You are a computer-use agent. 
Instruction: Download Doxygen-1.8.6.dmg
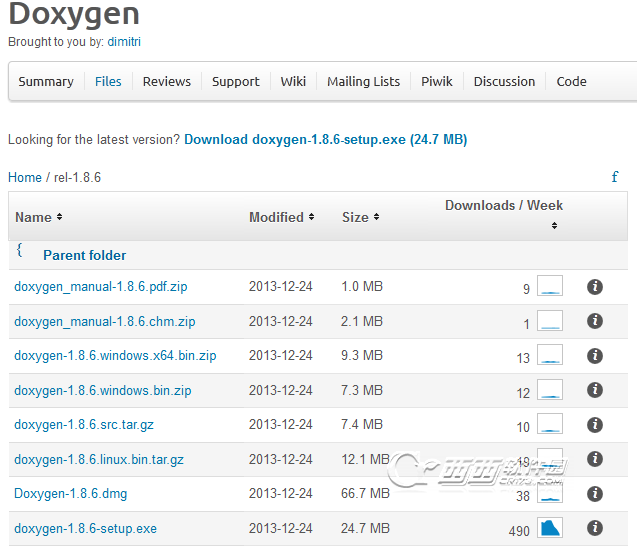[71, 494]
